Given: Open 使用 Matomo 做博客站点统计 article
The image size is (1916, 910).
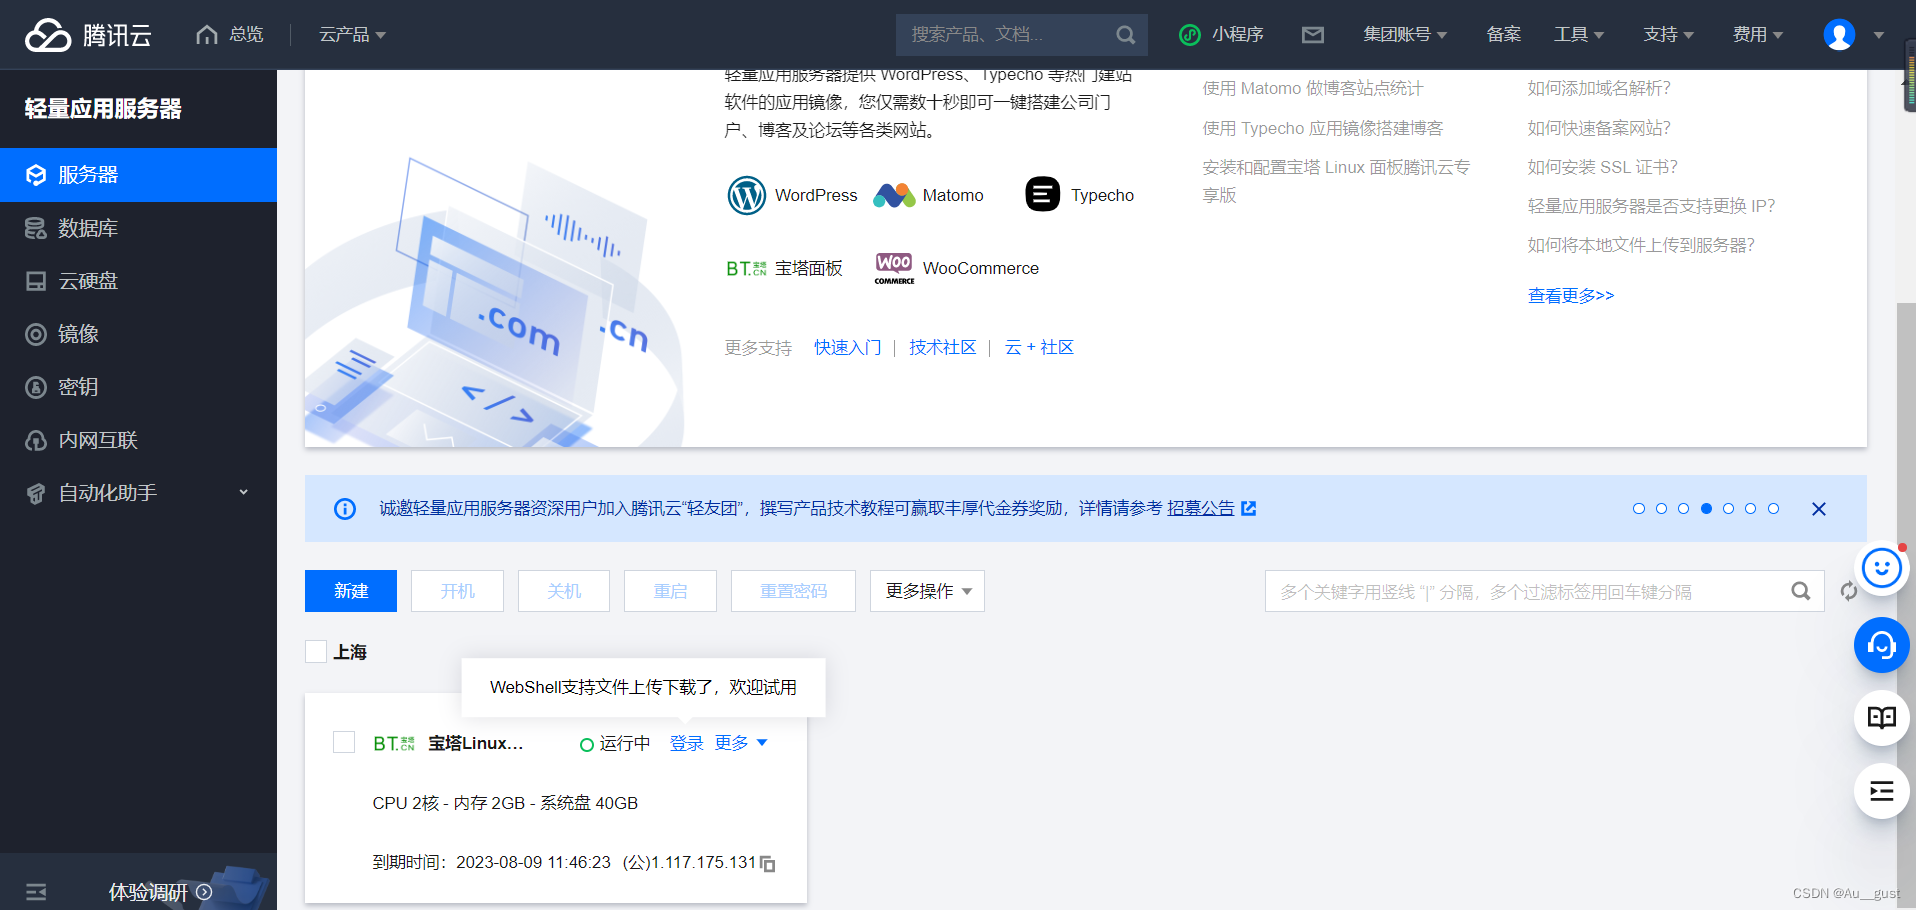Looking at the screenshot, I should pos(1312,88).
